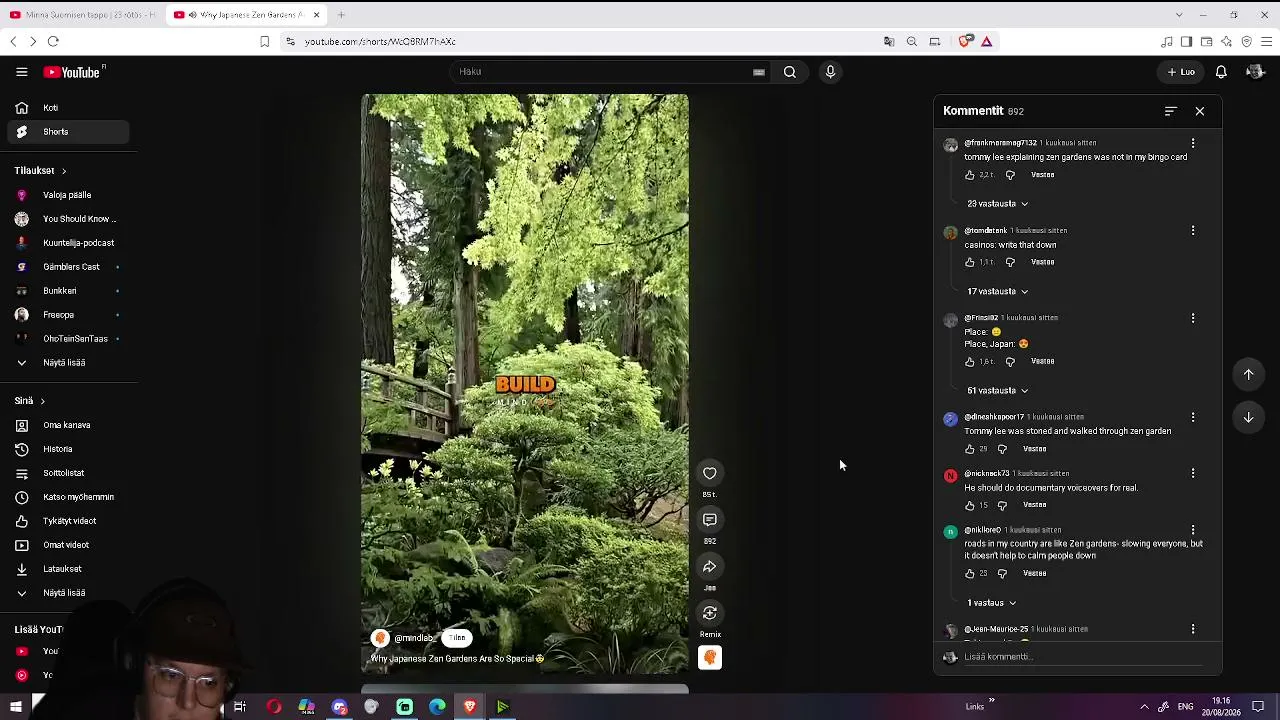Go to the previous Short
The image size is (1280, 720).
[1249, 375]
